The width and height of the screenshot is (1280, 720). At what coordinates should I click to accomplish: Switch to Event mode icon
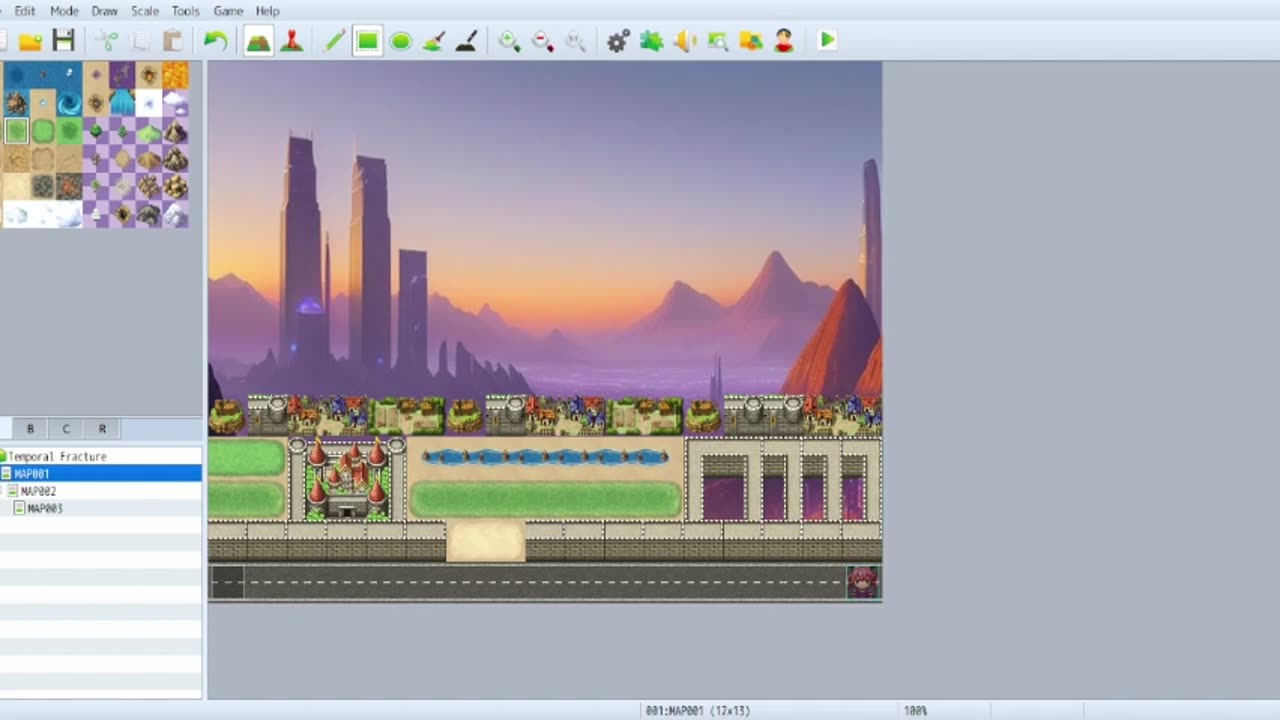tap(291, 41)
